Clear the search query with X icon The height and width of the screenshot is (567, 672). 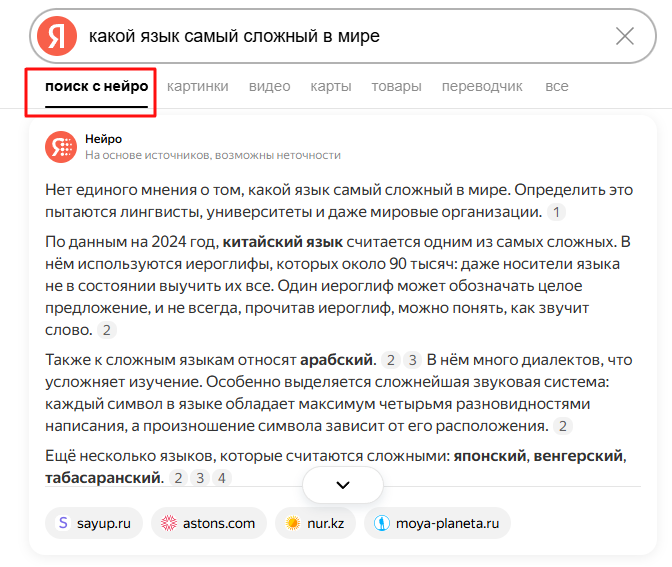tap(625, 36)
